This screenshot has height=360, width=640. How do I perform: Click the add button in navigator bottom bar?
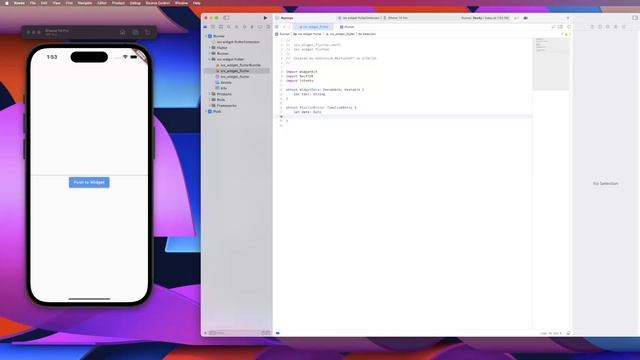205,333
